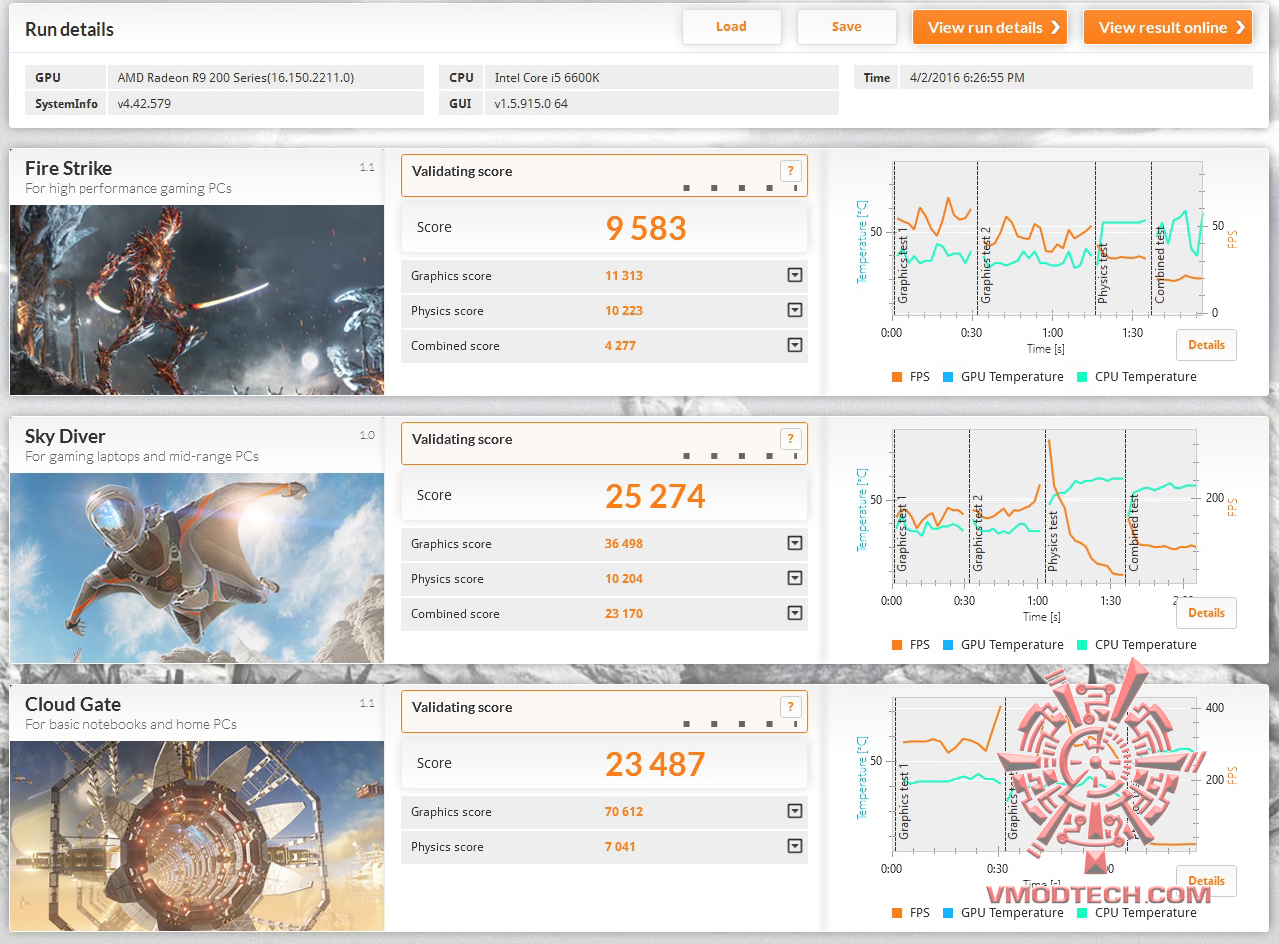Click GUI version v1.5.915.0 64

pos(531,103)
